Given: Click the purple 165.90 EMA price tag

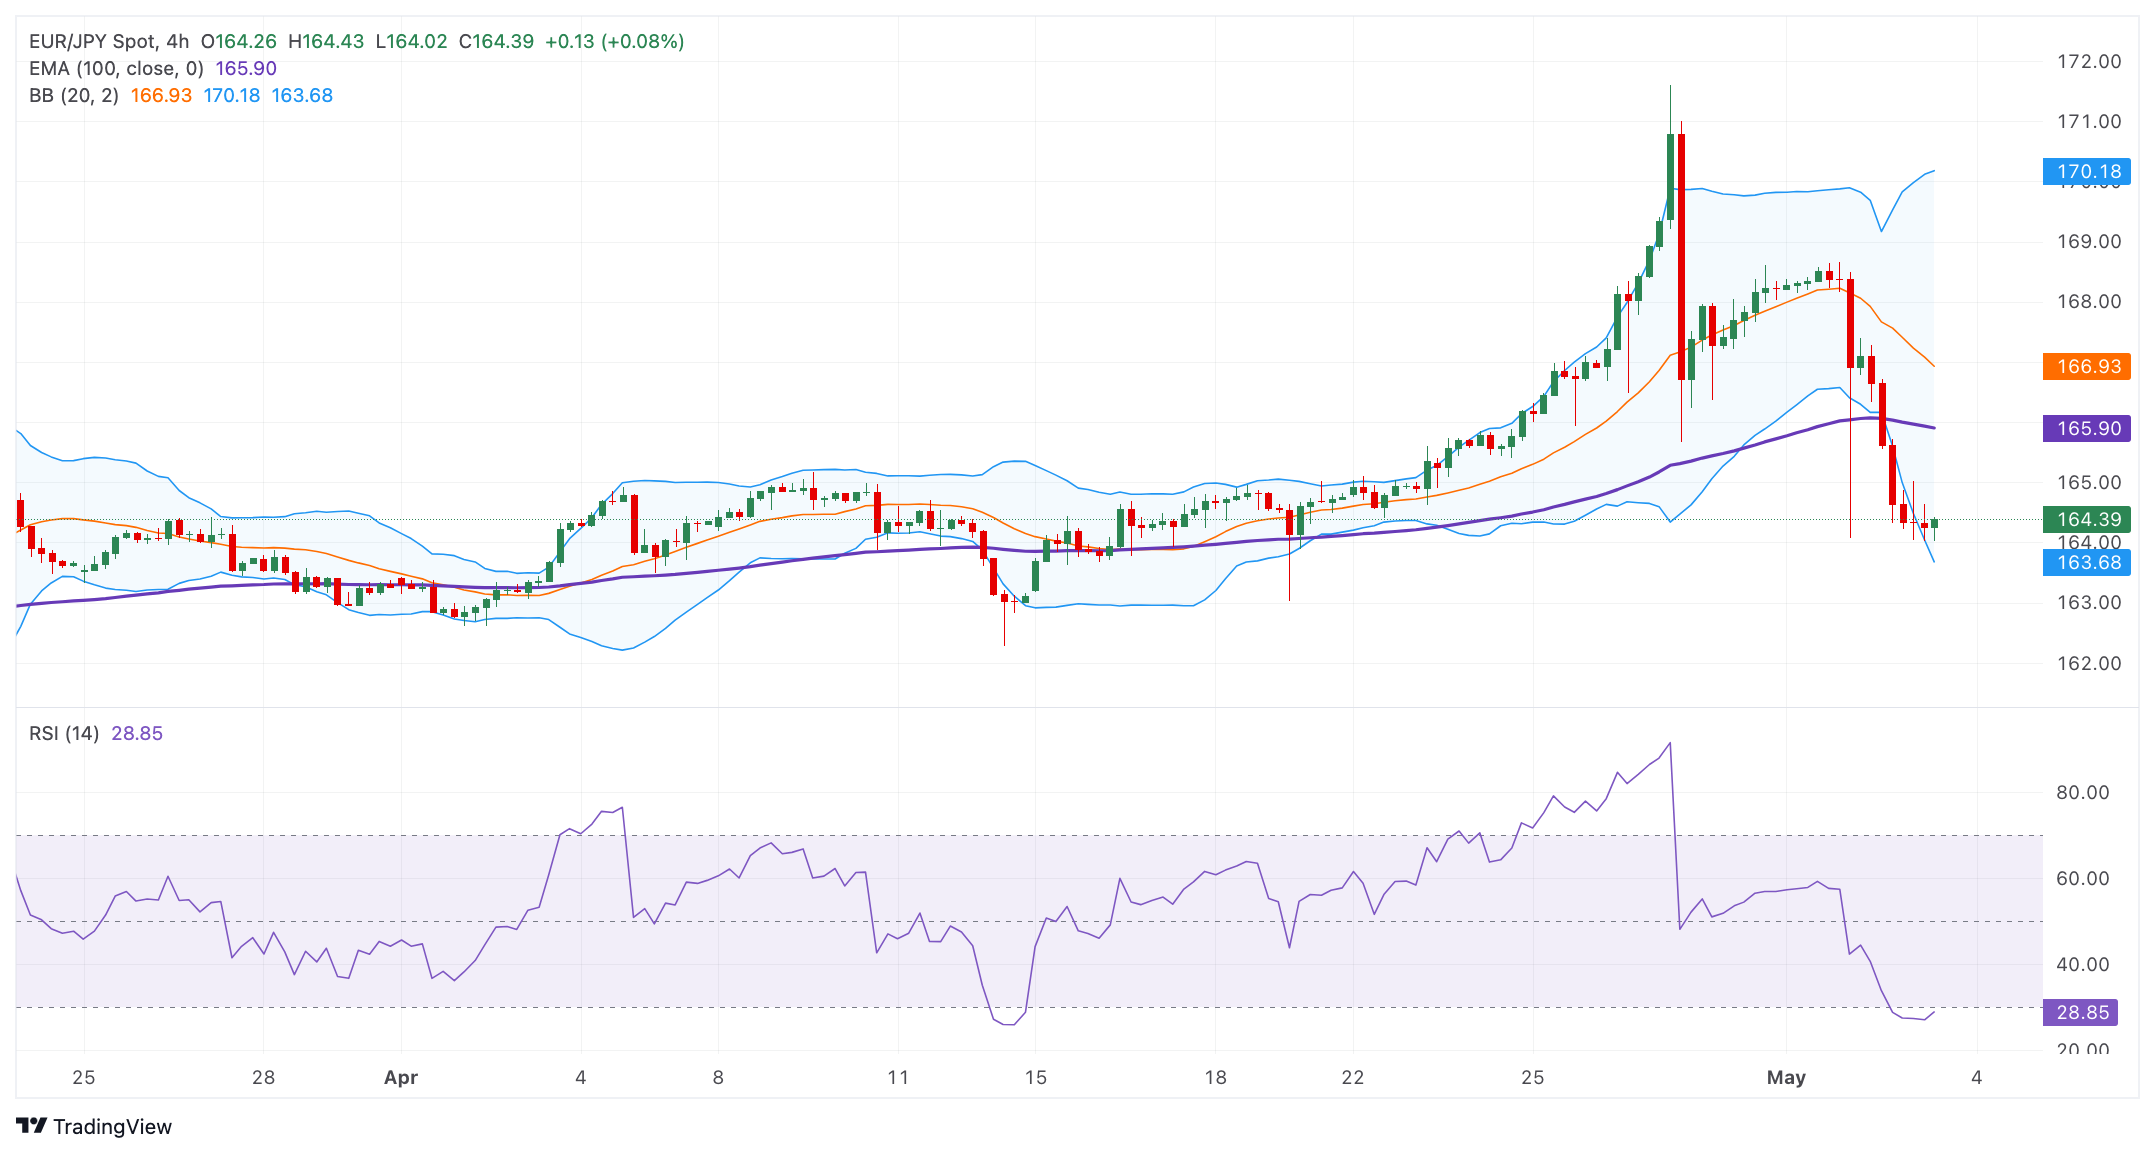Looking at the screenshot, I should pos(2087,429).
